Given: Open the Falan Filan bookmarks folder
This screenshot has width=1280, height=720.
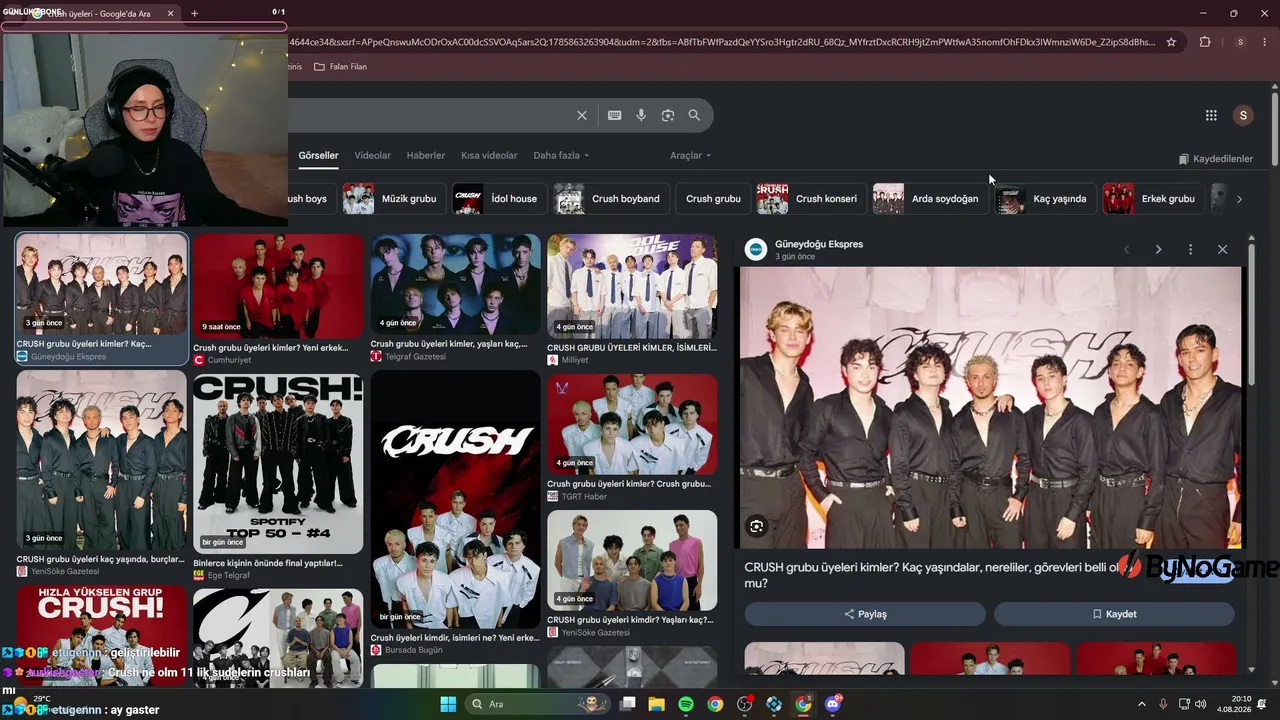Looking at the screenshot, I should pyautogui.click(x=340, y=67).
